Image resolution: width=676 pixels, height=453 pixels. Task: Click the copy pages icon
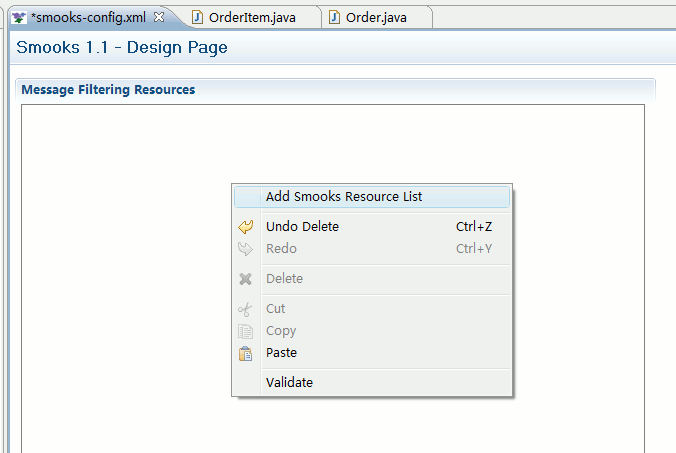click(x=245, y=331)
